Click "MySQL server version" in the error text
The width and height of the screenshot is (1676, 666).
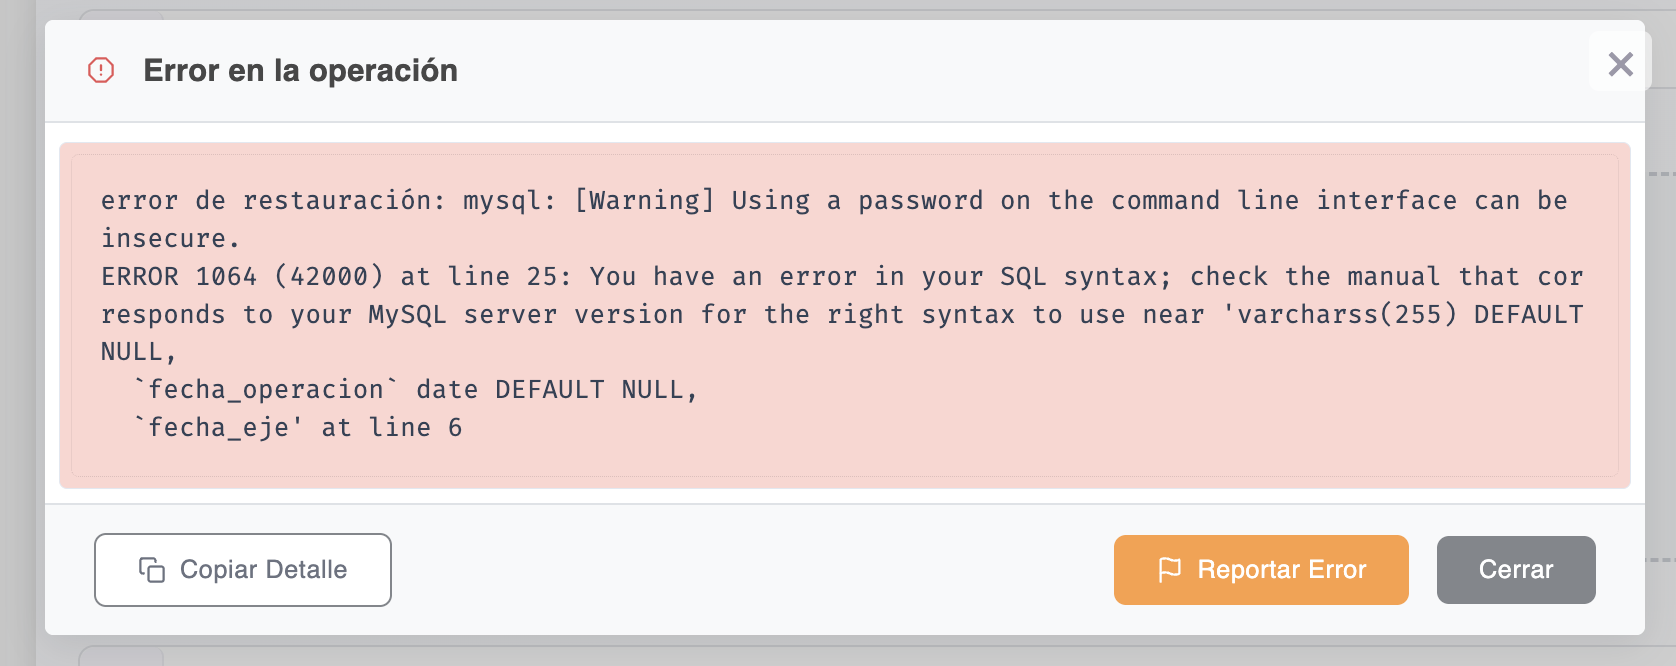coord(526,315)
